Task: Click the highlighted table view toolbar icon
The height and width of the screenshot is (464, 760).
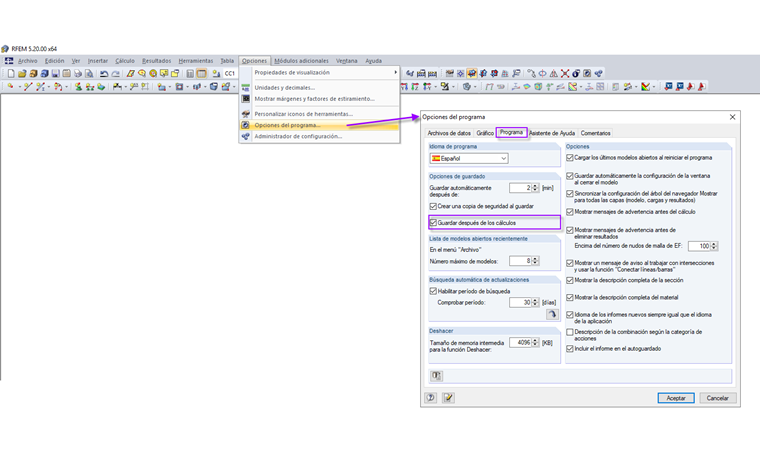Action: click(x=201, y=74)
